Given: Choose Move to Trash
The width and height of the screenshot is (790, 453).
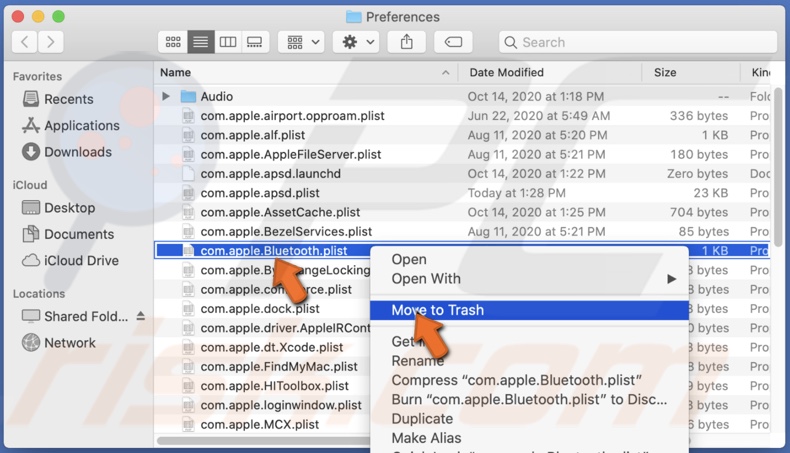Looking at the screenshot, I should pos(530,310).
